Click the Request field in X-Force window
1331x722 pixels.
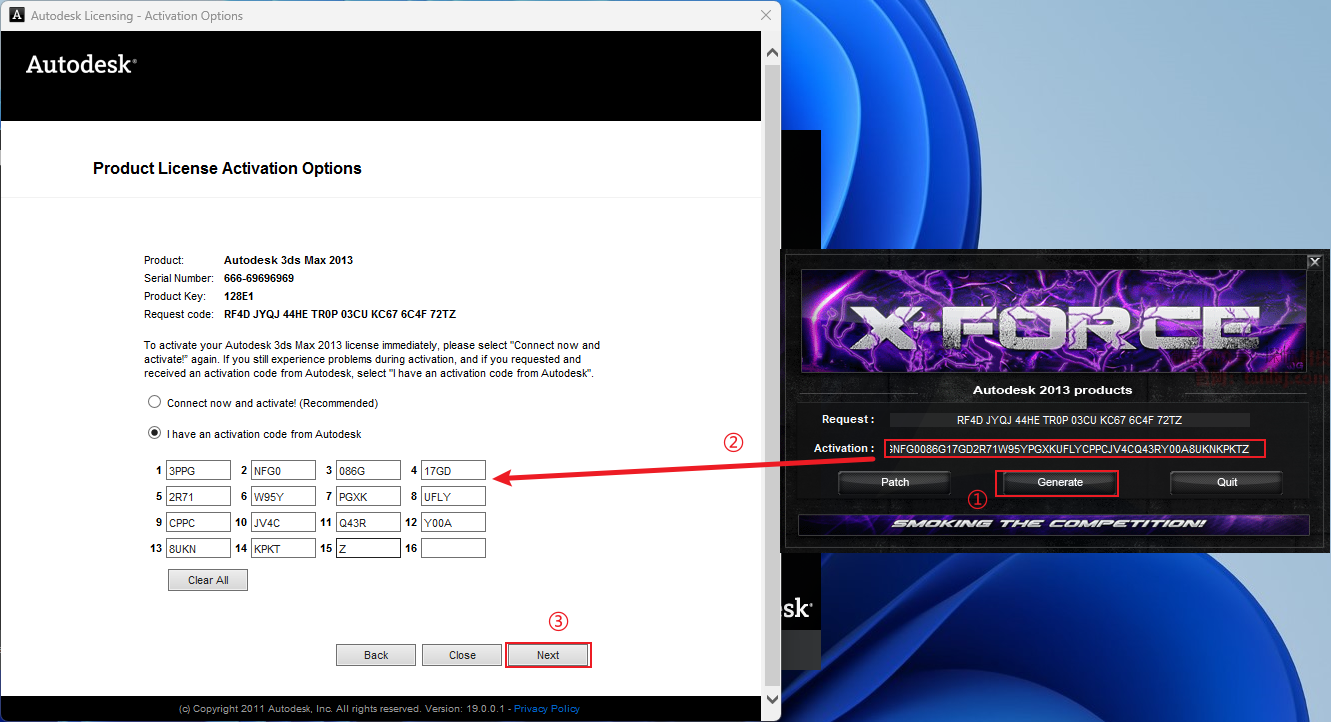coord(1070,420)
